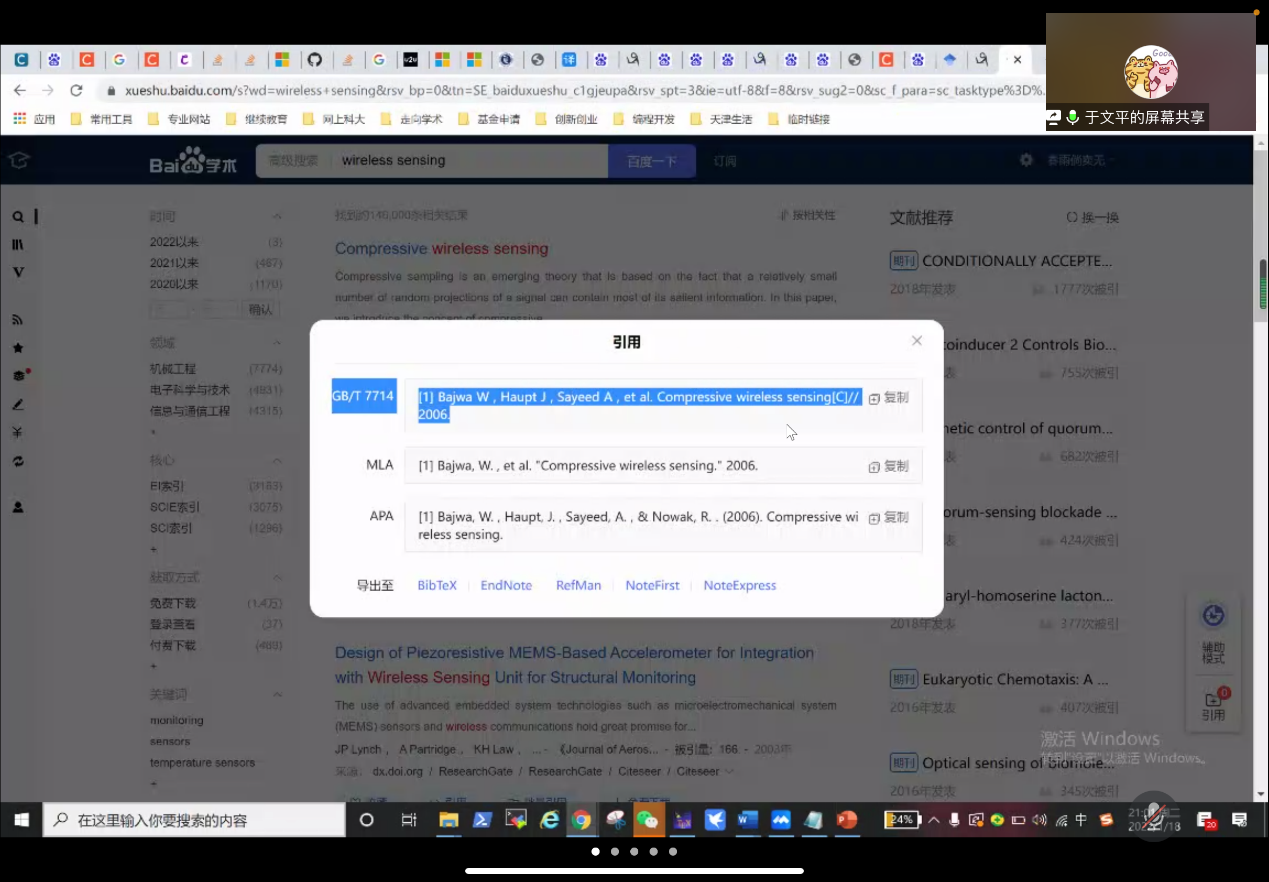Copy the MLA citation
This screenshot has height=882, width=1269.
888,467
